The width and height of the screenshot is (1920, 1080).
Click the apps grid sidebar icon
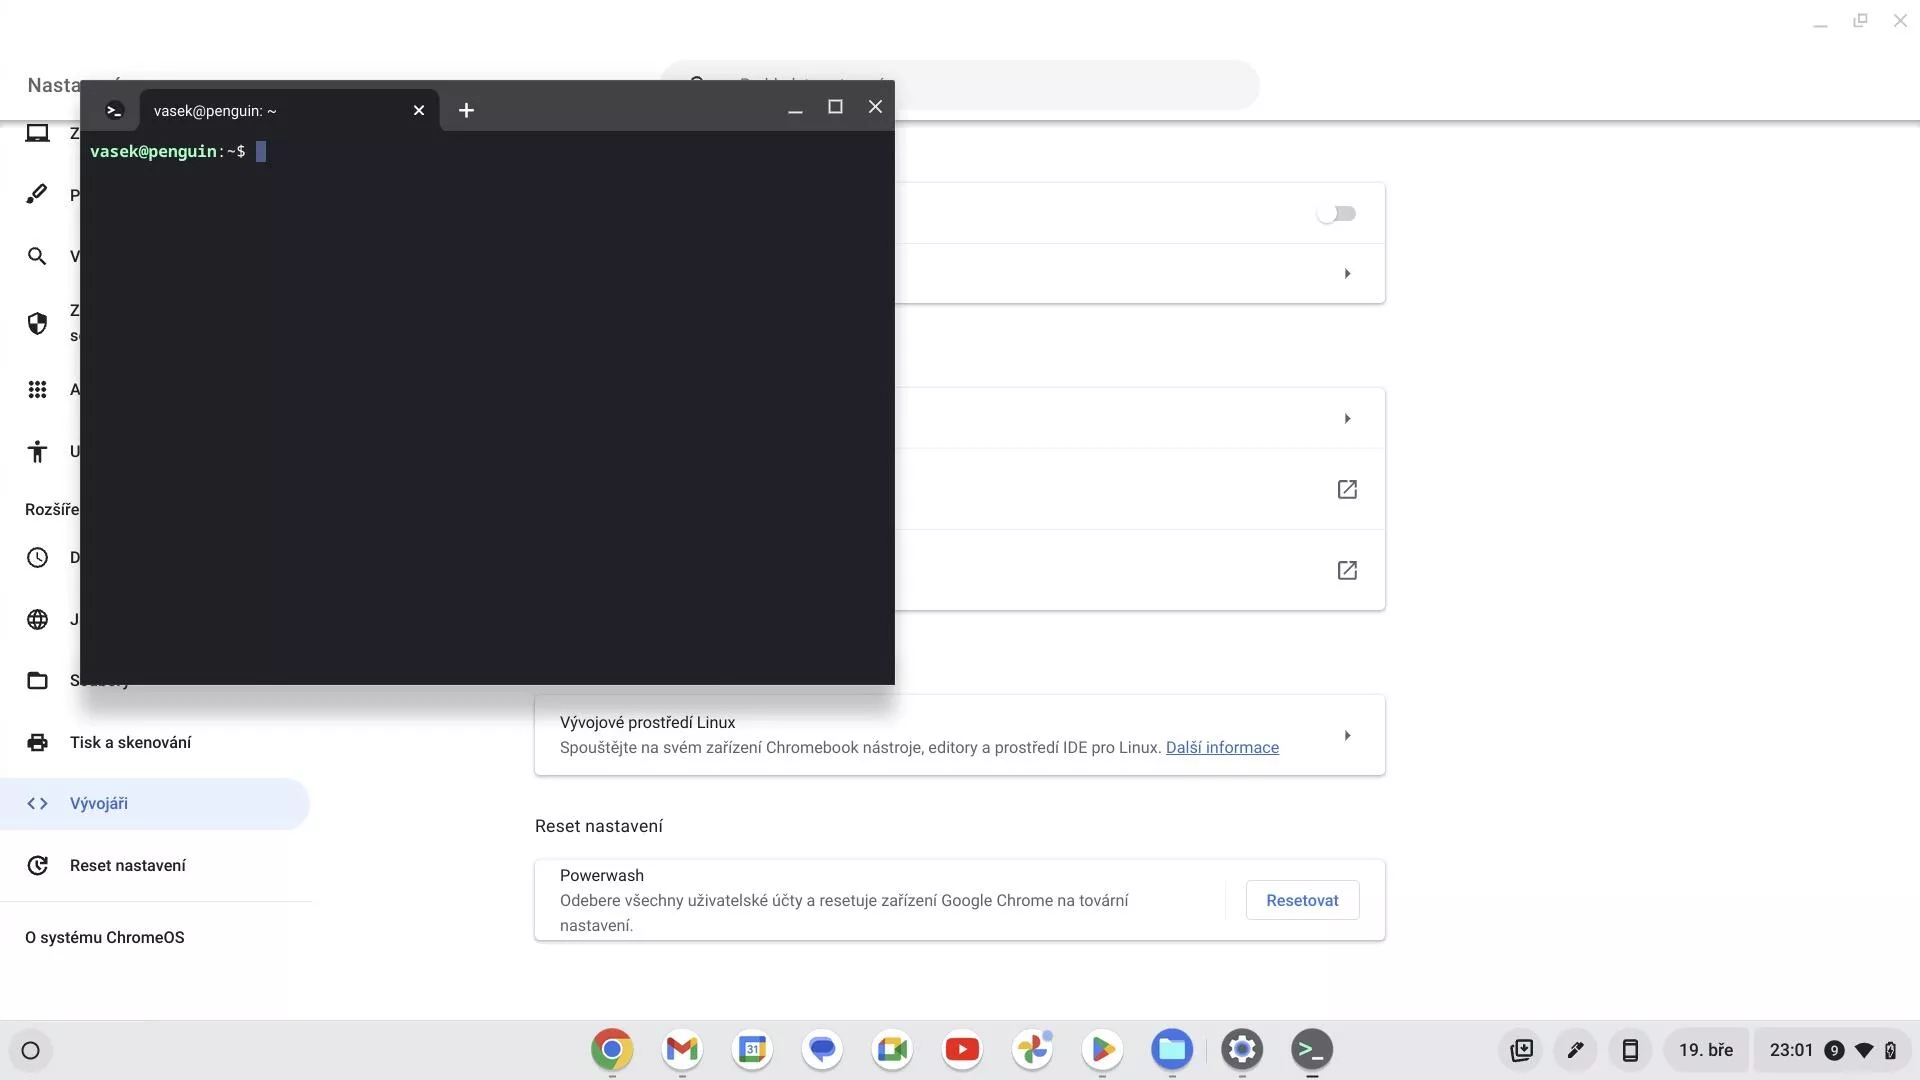pos(37,389)
